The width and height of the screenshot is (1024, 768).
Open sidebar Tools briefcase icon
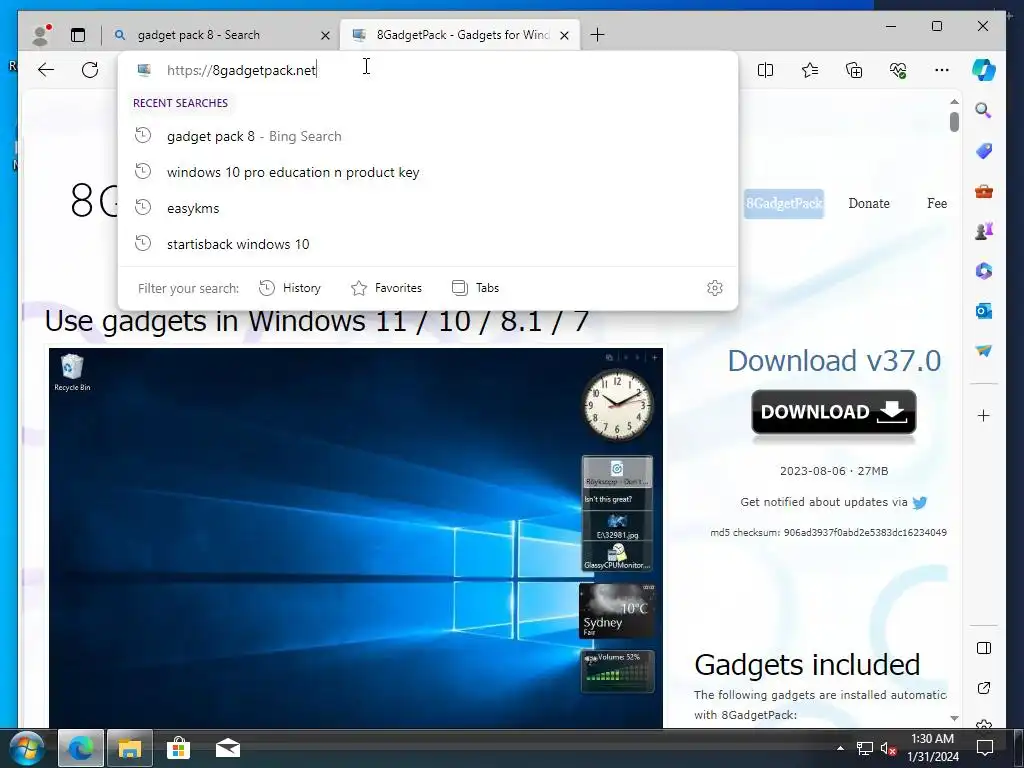coord(984,191)
